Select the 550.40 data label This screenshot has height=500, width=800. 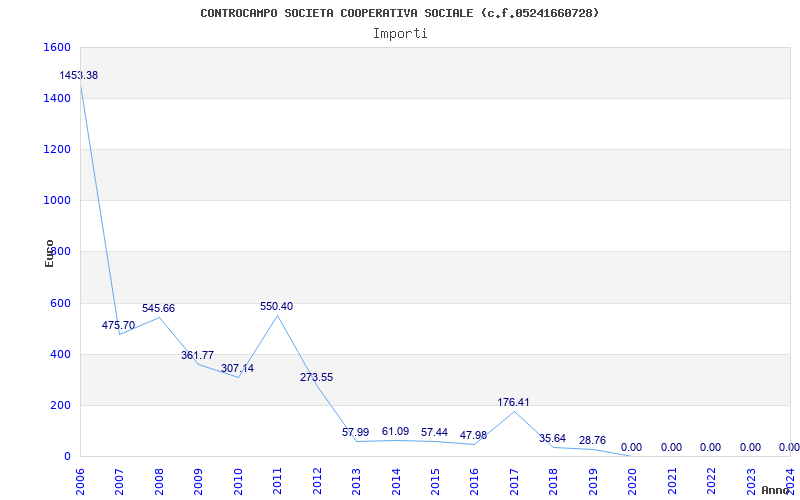[x=277, y=307]
